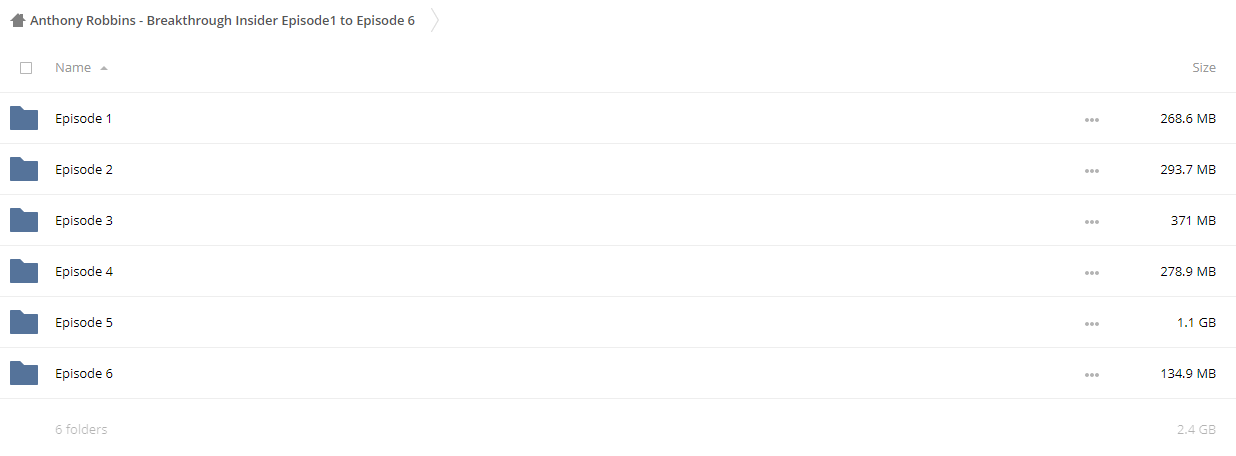The width and height of the screenshot is (1236, 456).
Task: Sort files by Size column
Action: click(1204, 68)
